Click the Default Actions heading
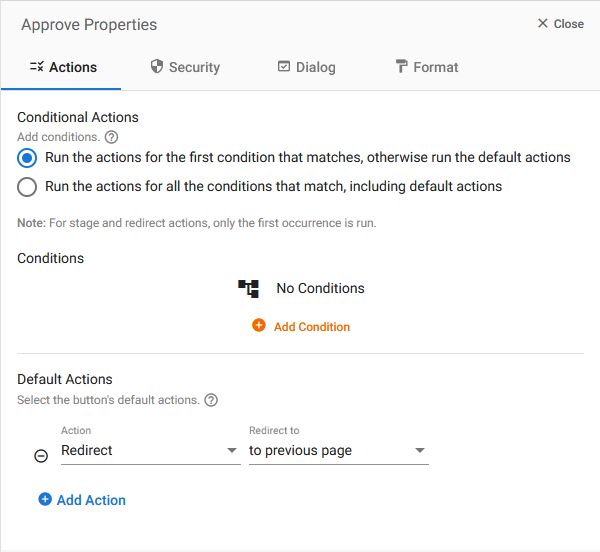 click(x=65, y=379)
